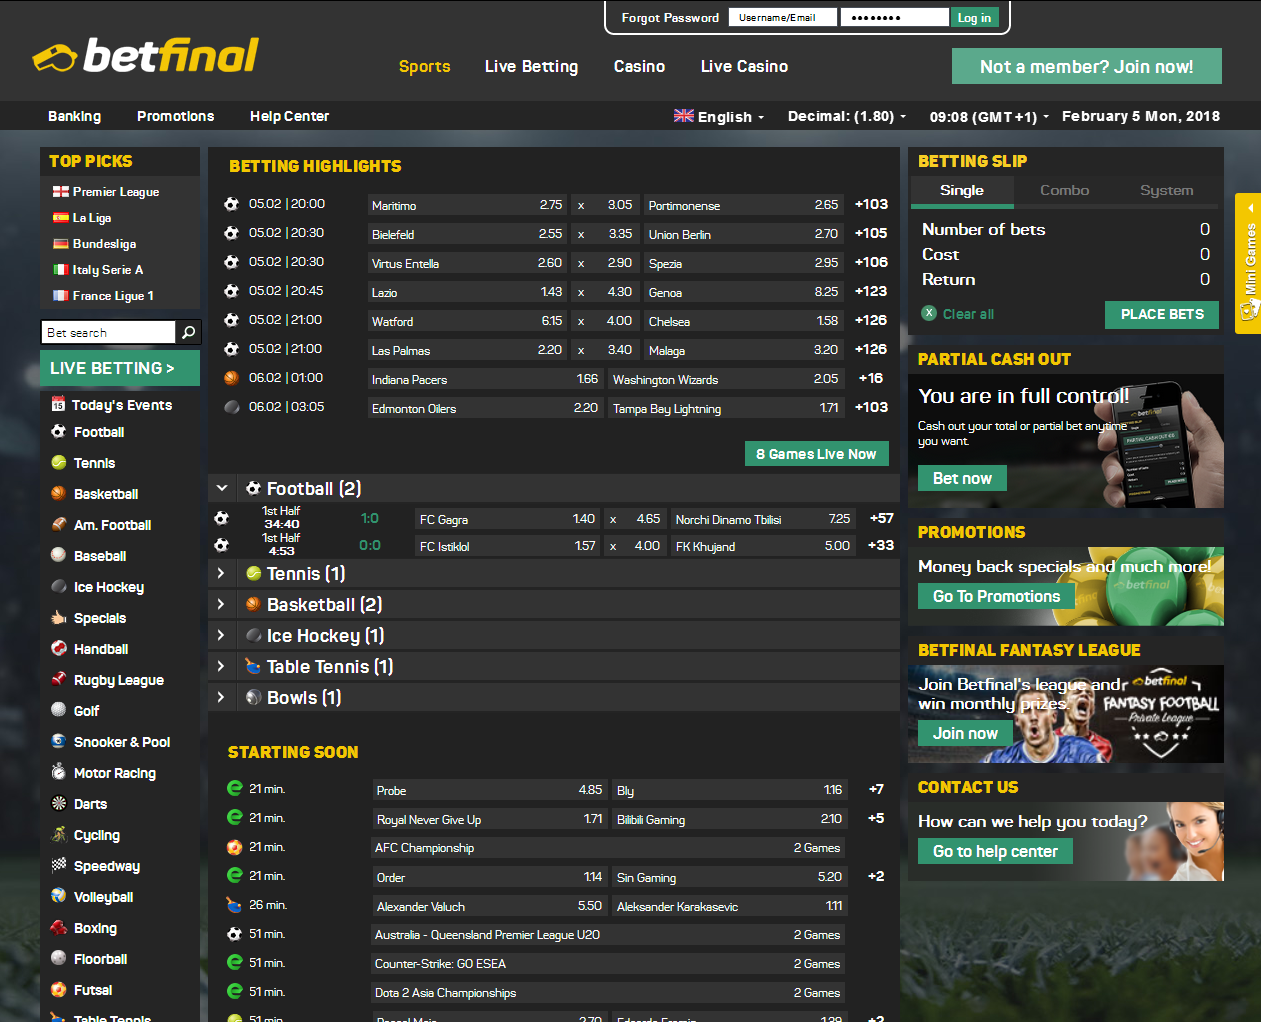1261x1022 pixels.
Task: Open Football from the sports sidebar
Action: (98, 432)
